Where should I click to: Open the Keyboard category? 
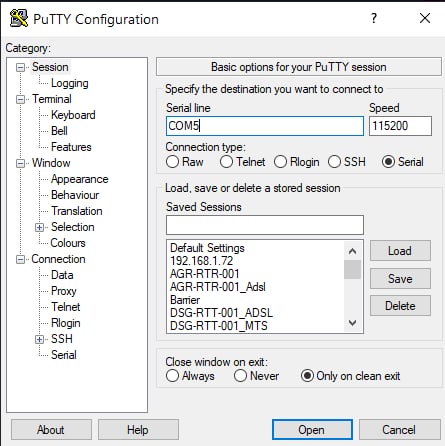coord(73,115)
